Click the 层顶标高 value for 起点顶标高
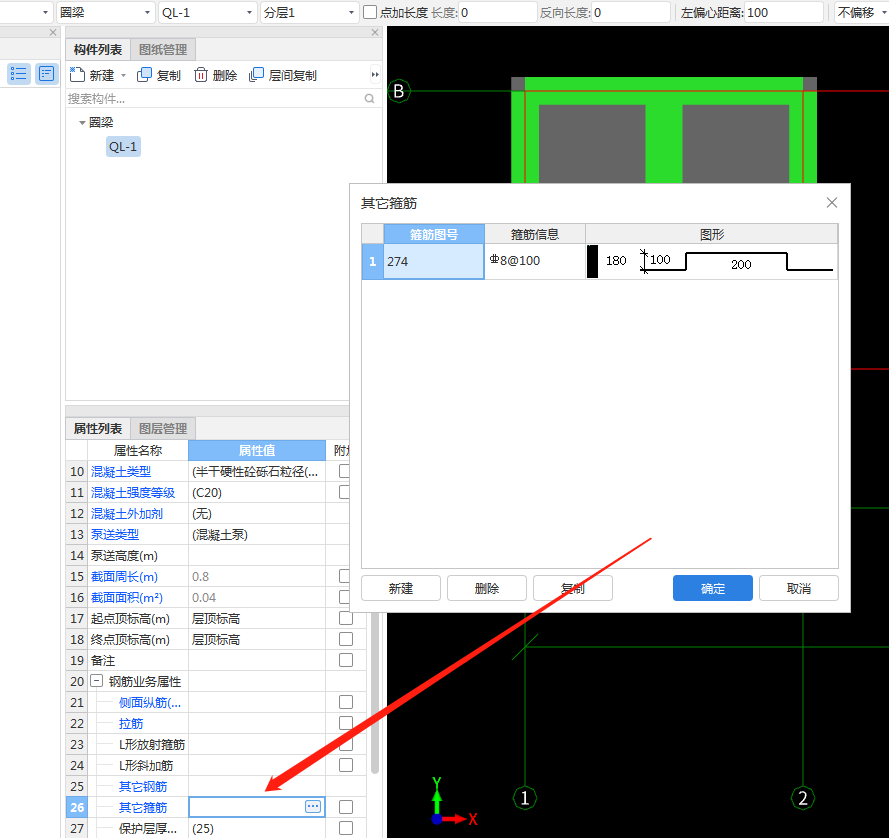 point(257,618)
